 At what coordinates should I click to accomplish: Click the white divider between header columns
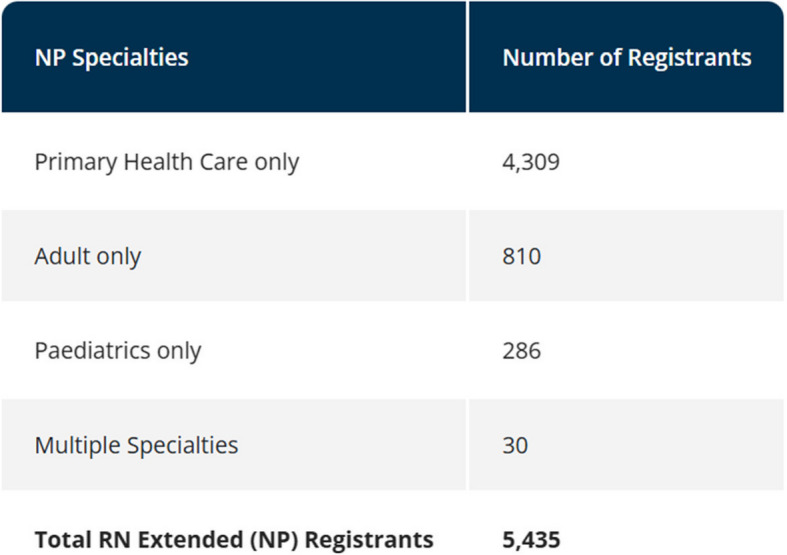(x=468, y=57)
